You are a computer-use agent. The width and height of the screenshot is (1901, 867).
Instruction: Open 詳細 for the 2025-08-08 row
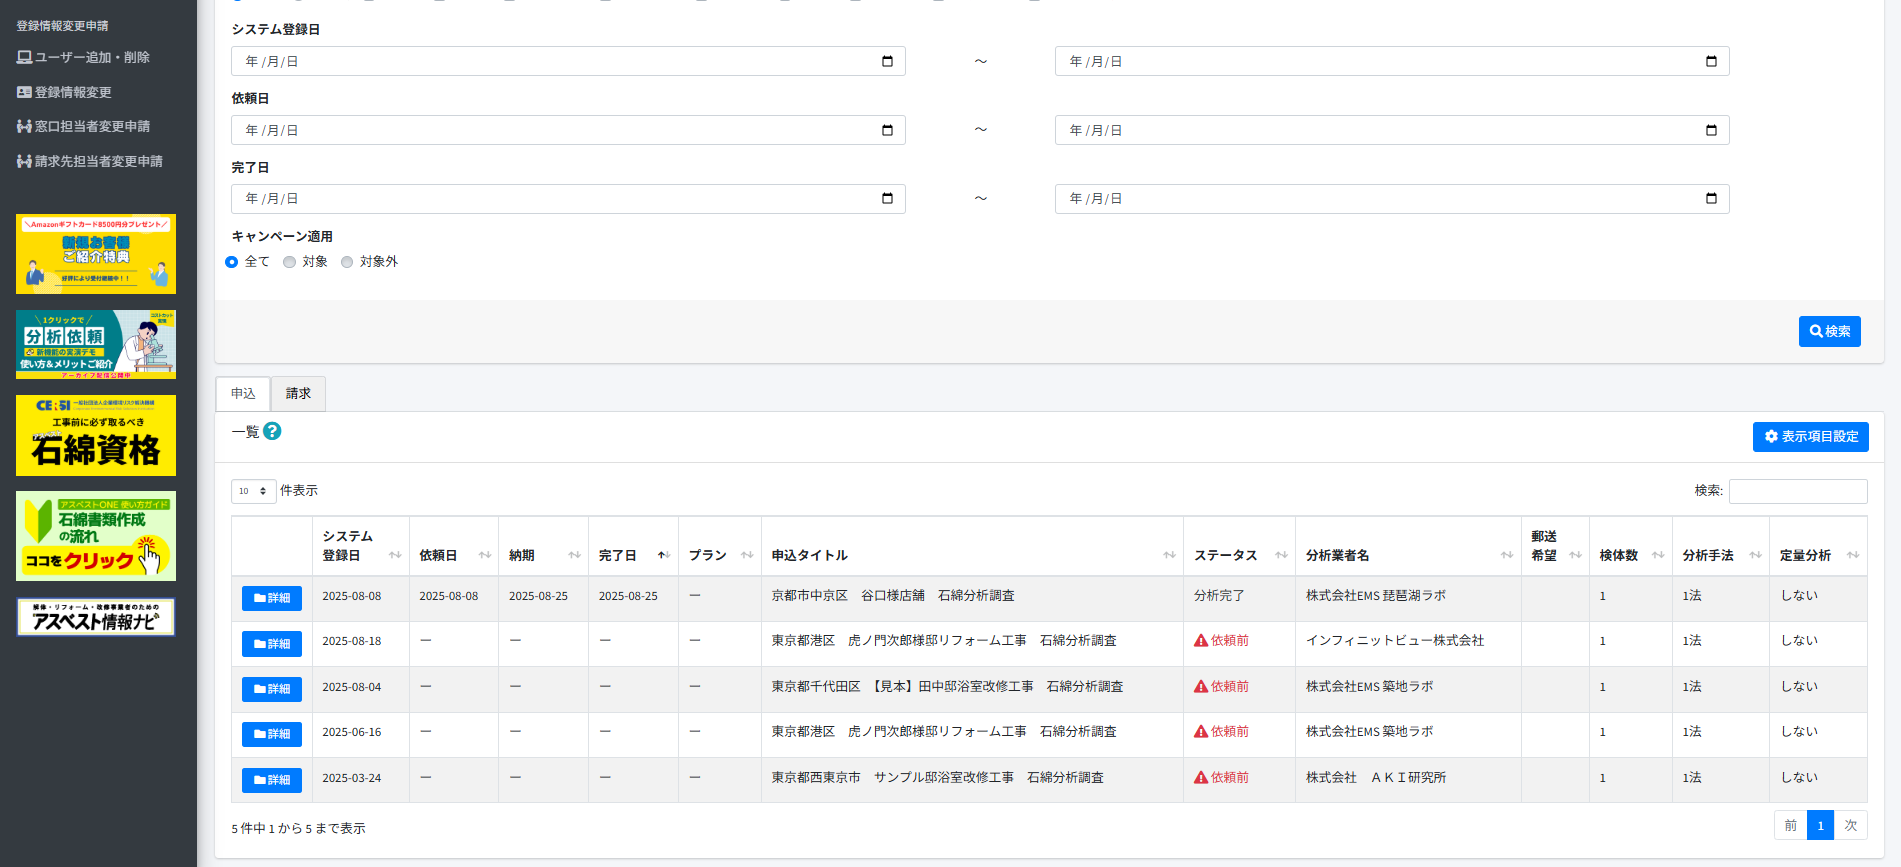click(x=272, y=598)
